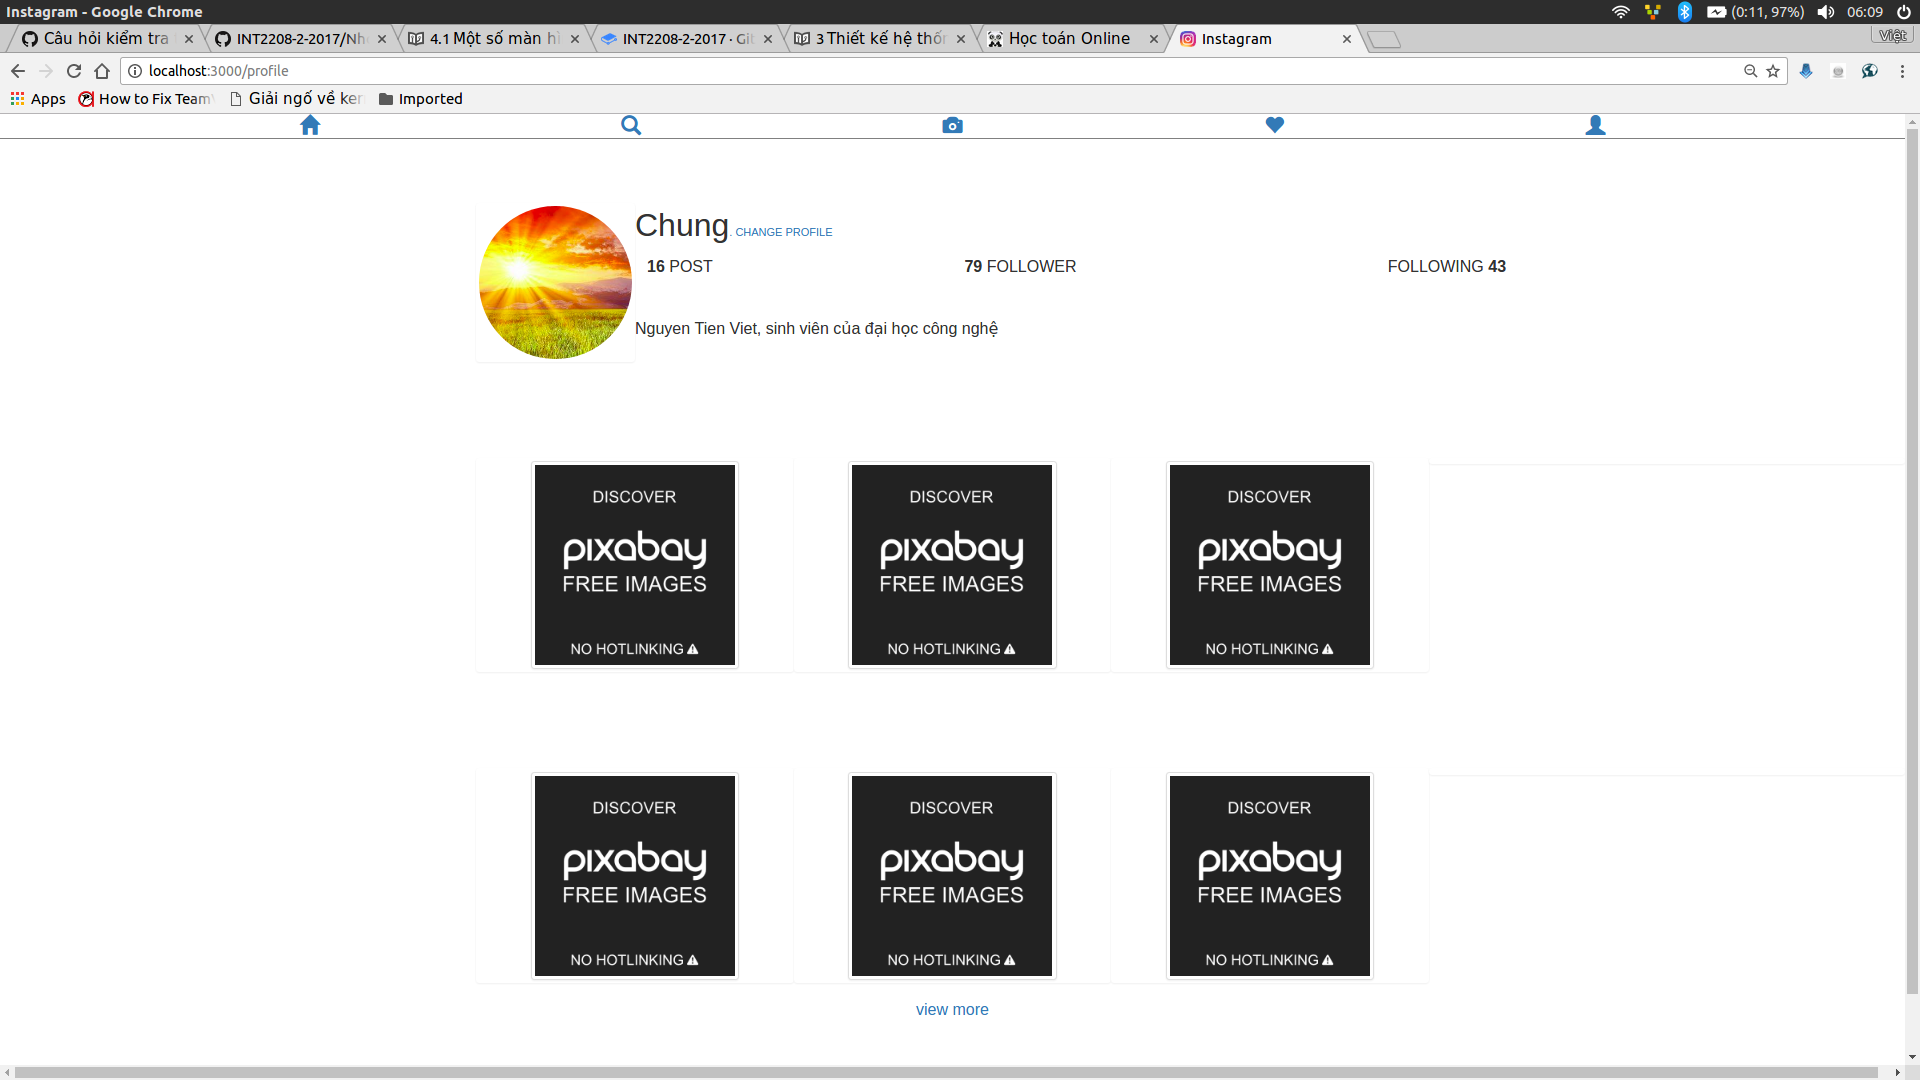The height and width of the screenshot is (1080, 1920).
Task: Click the CHANGE PROFILE link
Action: [783, 232]
